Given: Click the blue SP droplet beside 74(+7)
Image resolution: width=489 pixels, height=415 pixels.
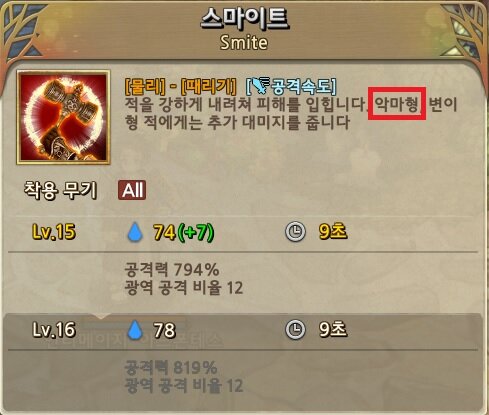Looking at the screenshot, I should click(x=135, y=232).
